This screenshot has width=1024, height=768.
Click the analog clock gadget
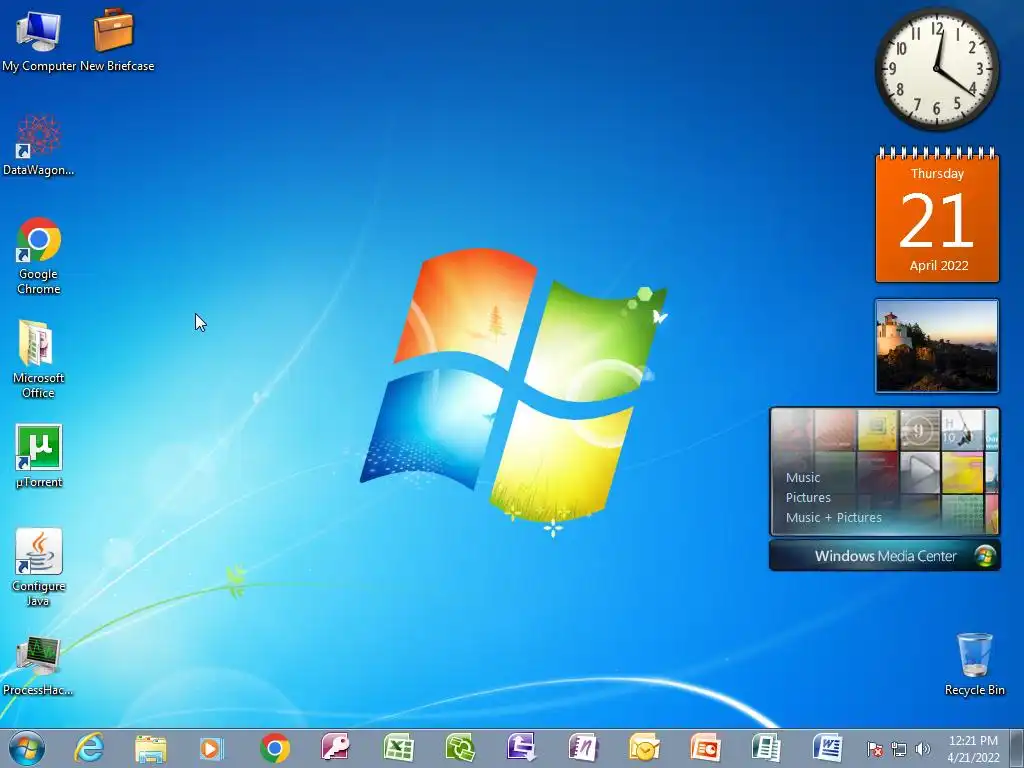pyautogui.click(x=936, y=69)
